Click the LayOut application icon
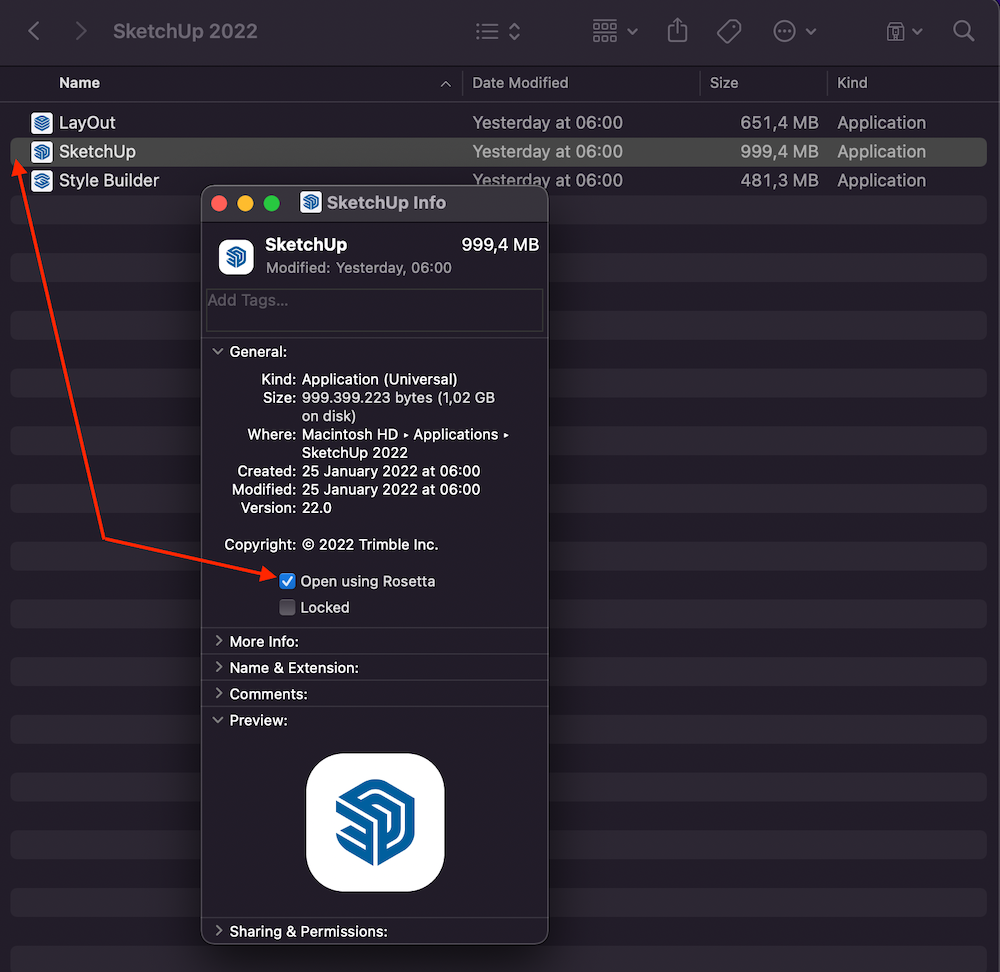Viewport: 1000px width, 972px height. 42,123
